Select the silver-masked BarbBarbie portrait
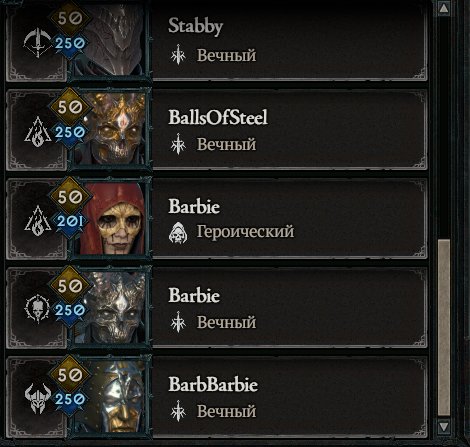This screenshot has width=470, height=447. tap(112, 396)
